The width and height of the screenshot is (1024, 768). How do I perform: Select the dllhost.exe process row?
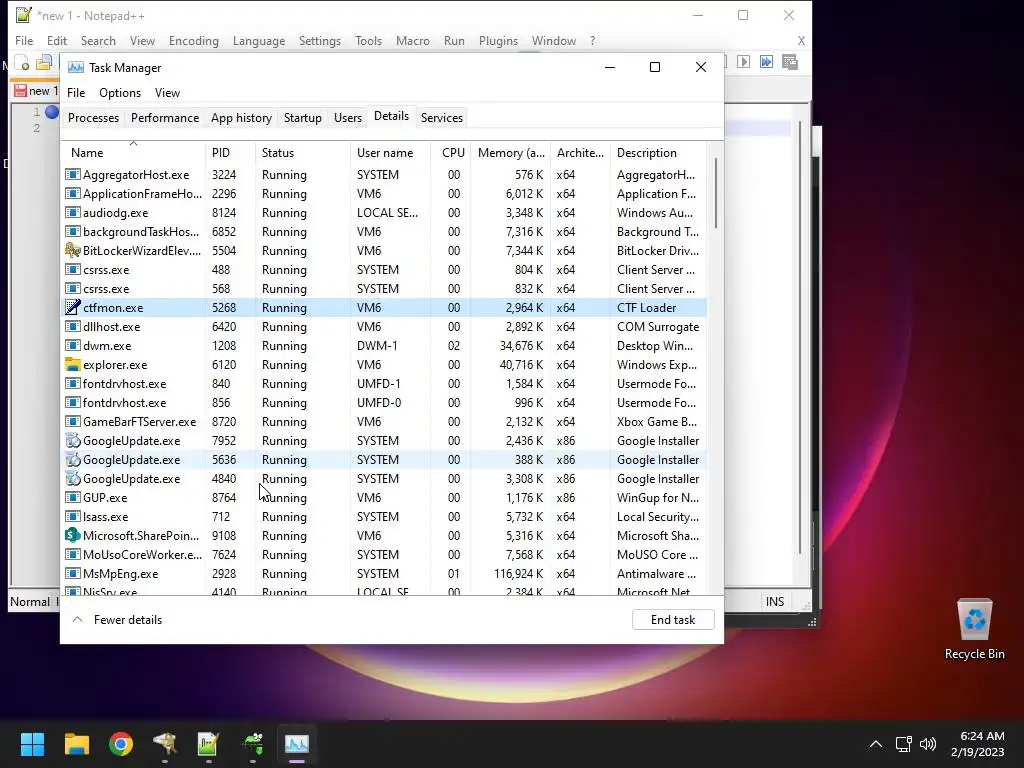pos(385,327)
